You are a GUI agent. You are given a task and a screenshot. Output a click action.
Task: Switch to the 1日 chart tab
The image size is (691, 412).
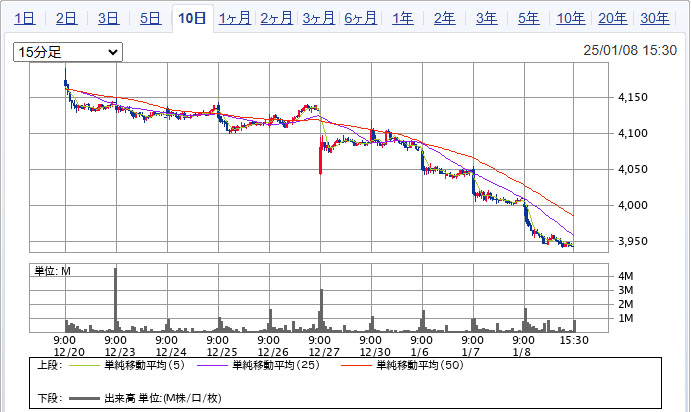(25, 18)
